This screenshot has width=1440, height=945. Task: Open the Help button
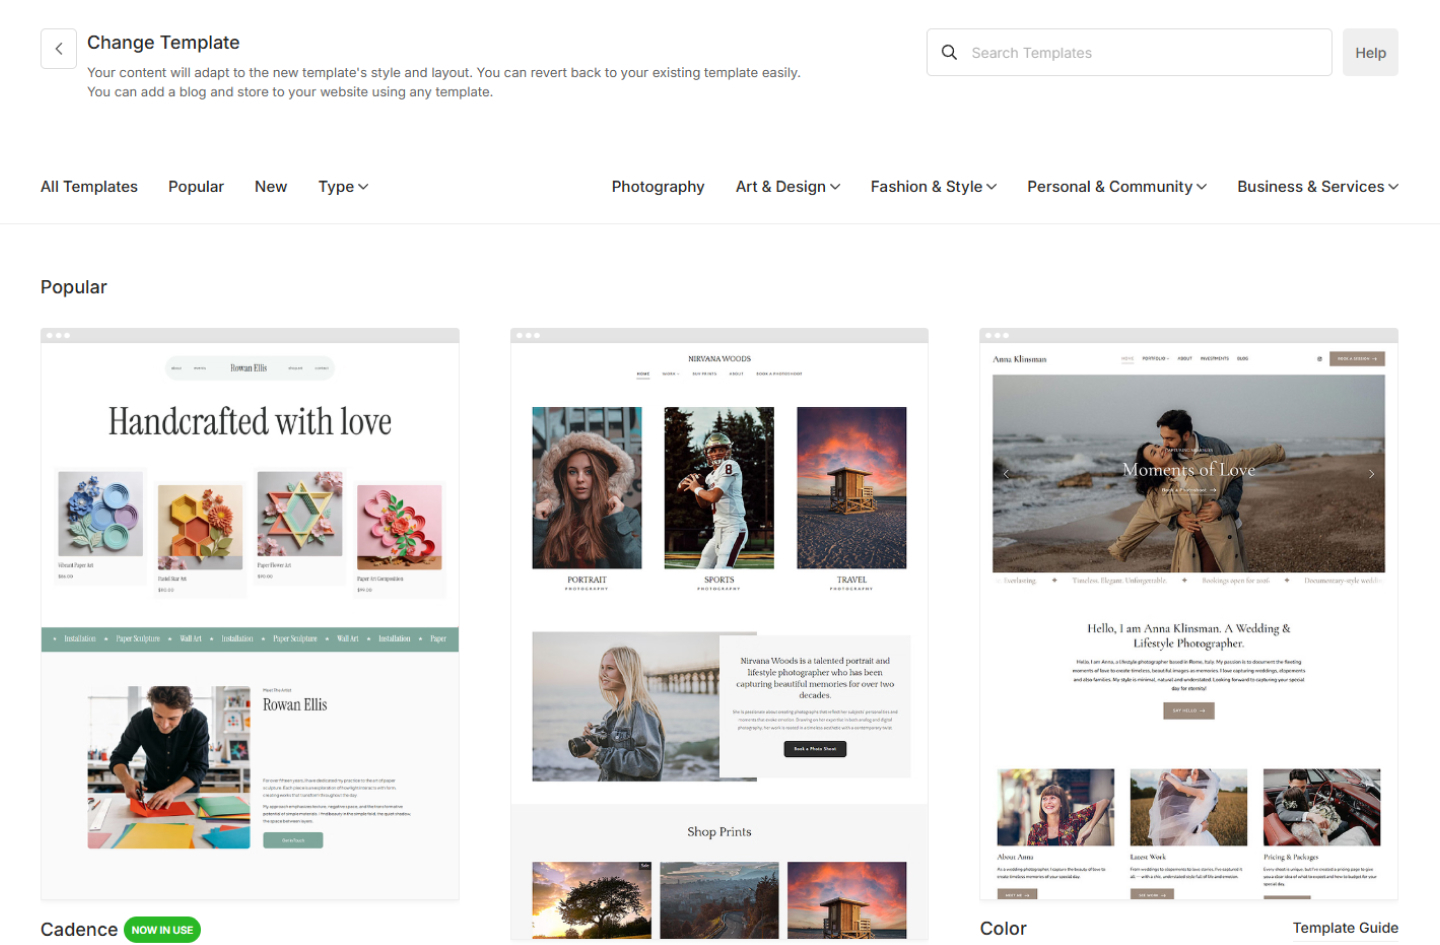click(x=1370, y=52)
